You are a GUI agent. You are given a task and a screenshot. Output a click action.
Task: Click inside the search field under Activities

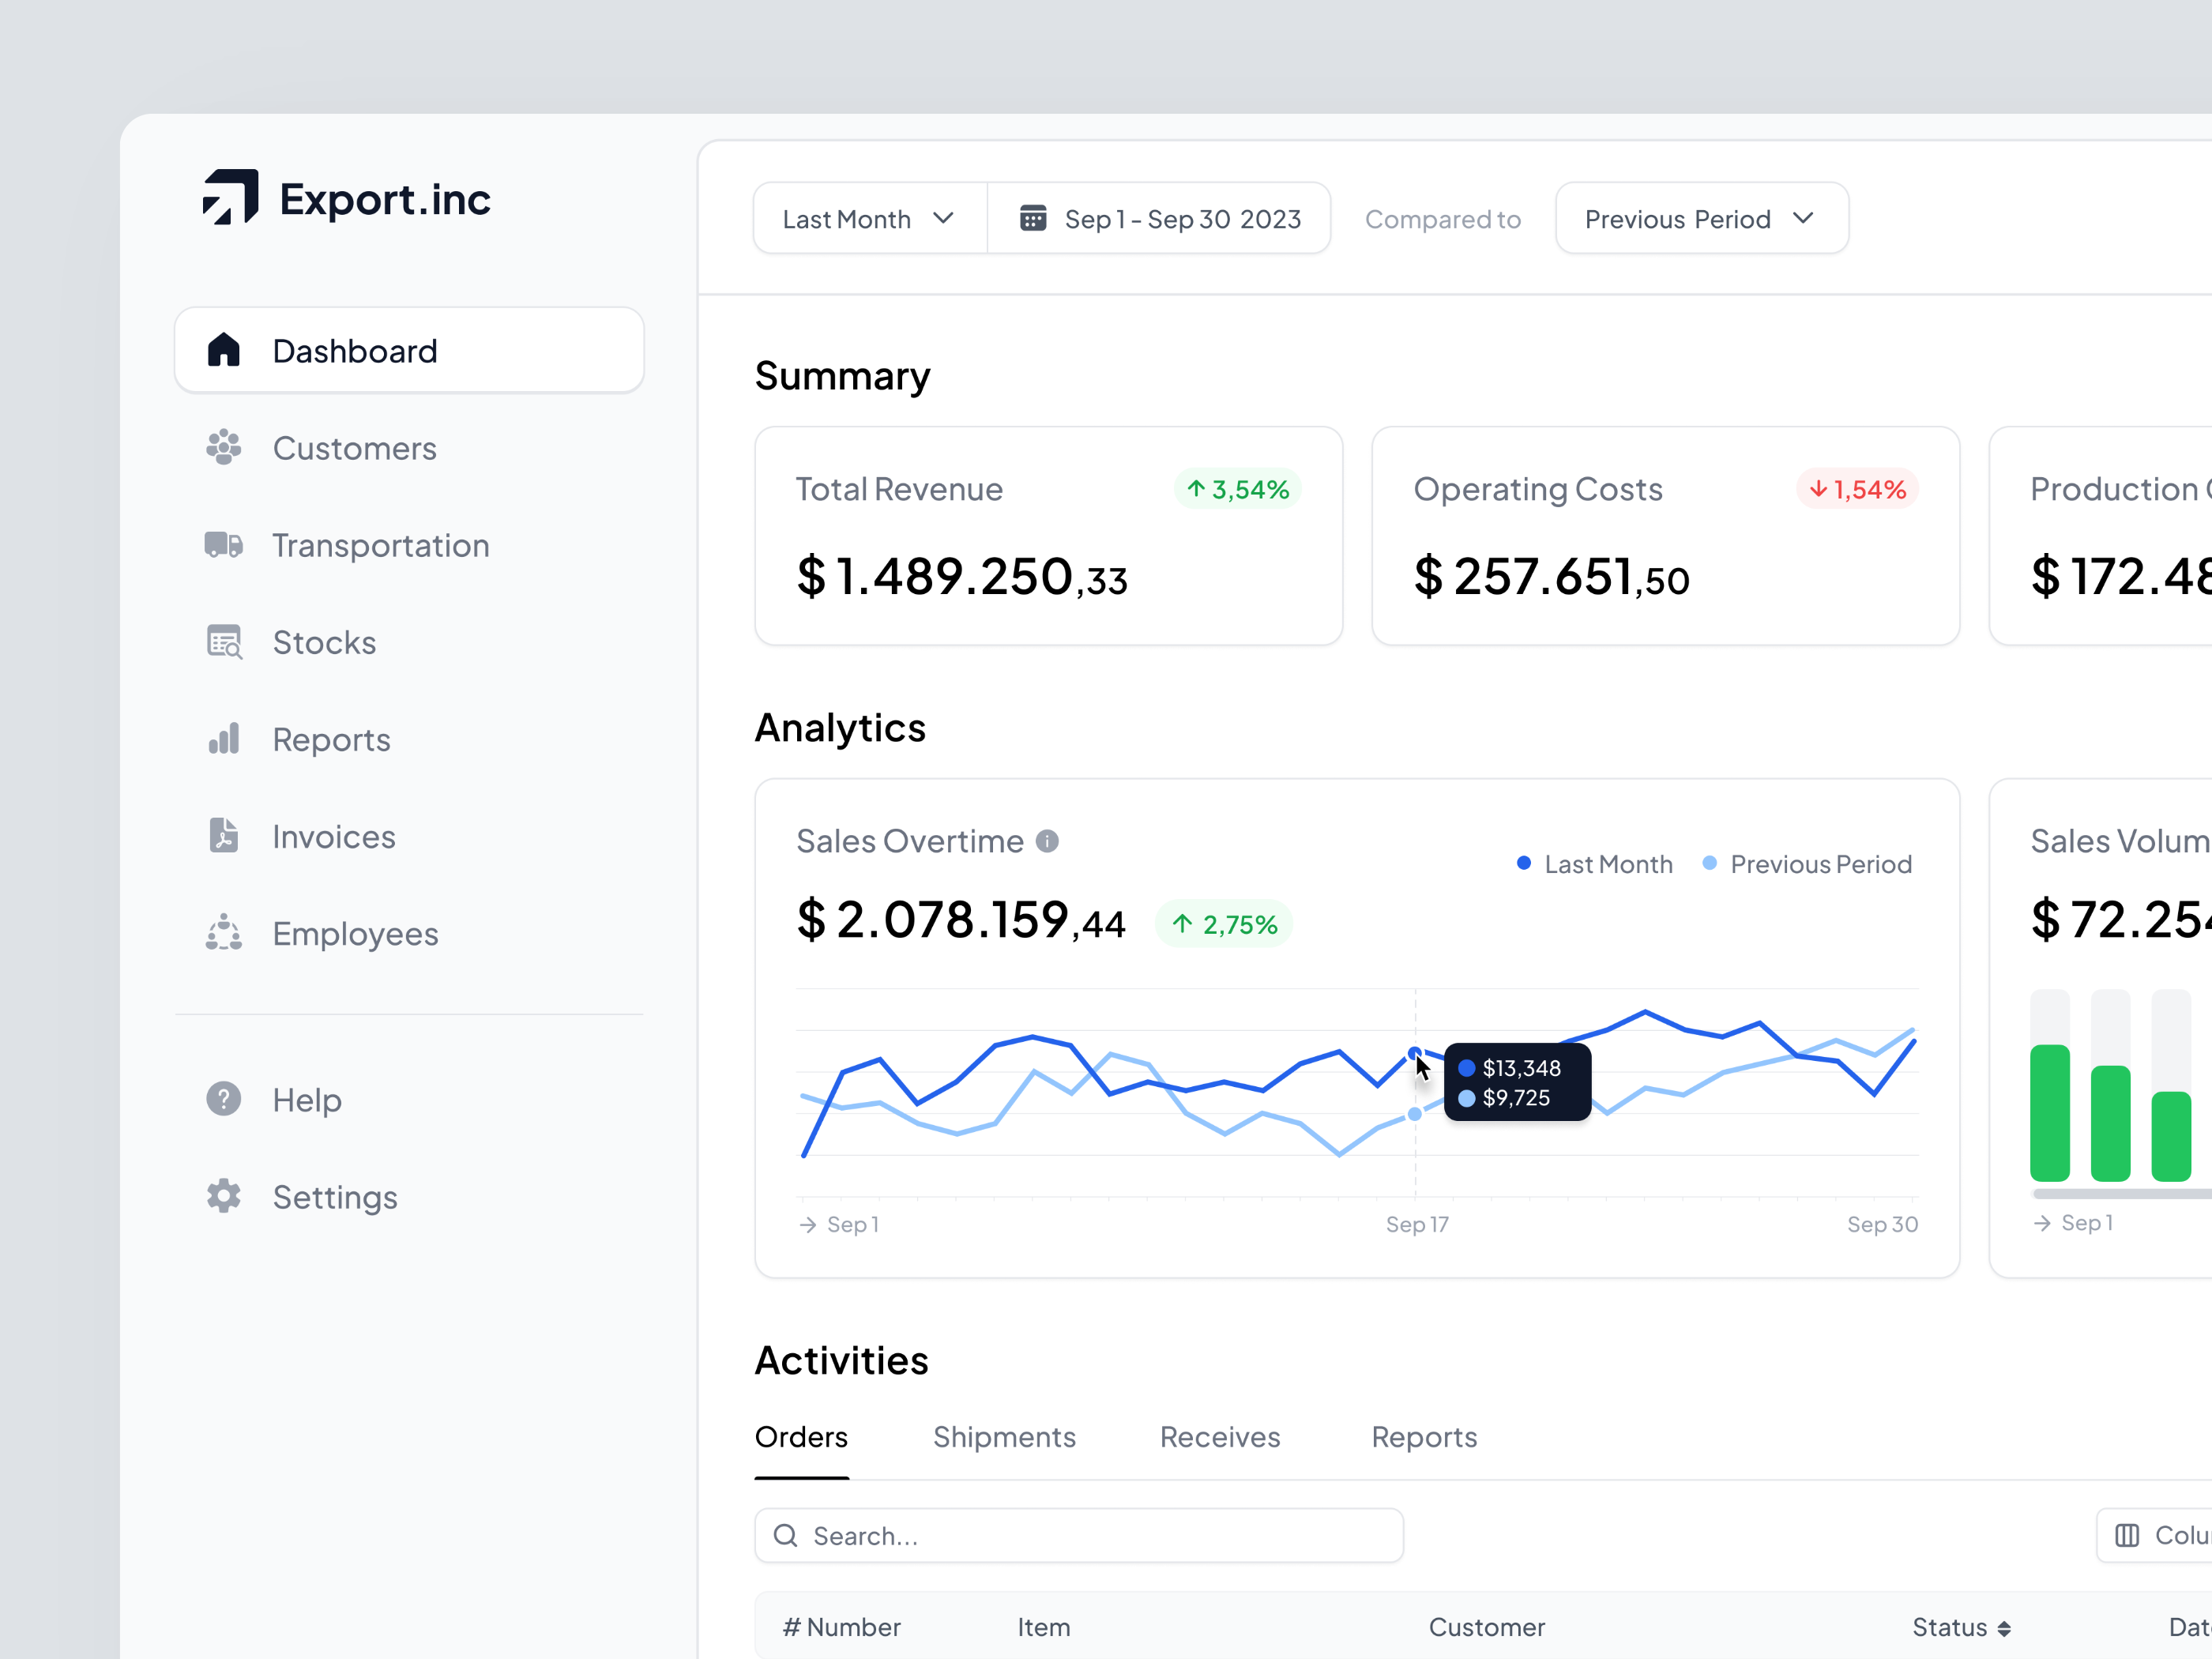click(1080, 1535)
